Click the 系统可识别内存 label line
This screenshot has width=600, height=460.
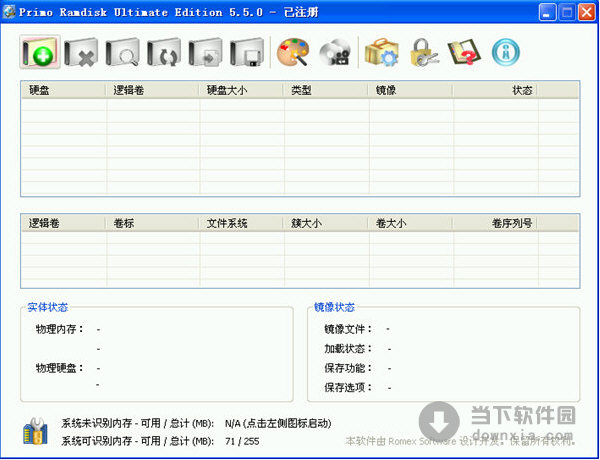click(x=137, y=441)
